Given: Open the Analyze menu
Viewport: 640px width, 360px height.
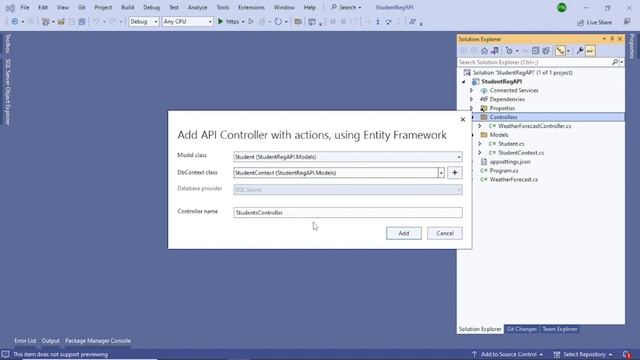Looking at the screenshot, I should point(197,7).
